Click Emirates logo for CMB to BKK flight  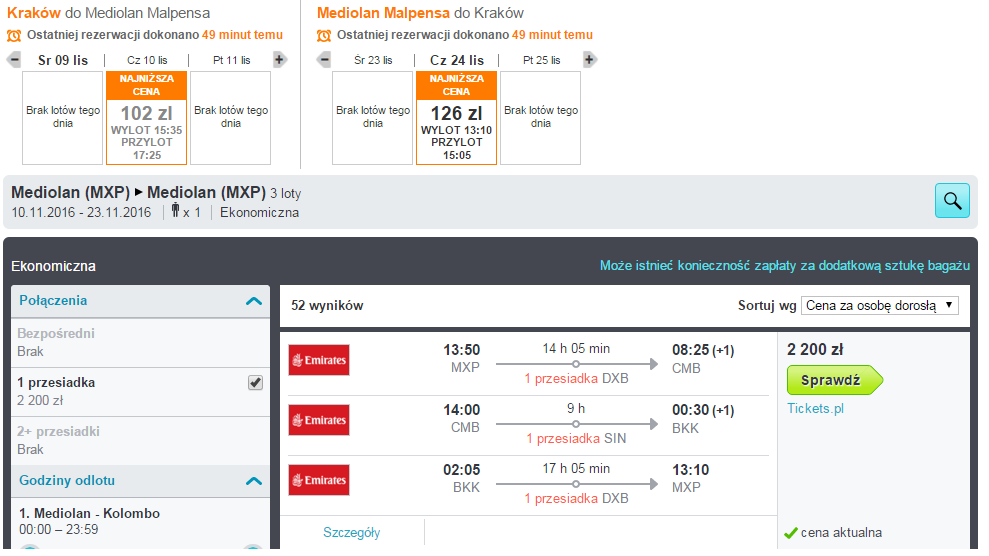click(x=319, y=420)
